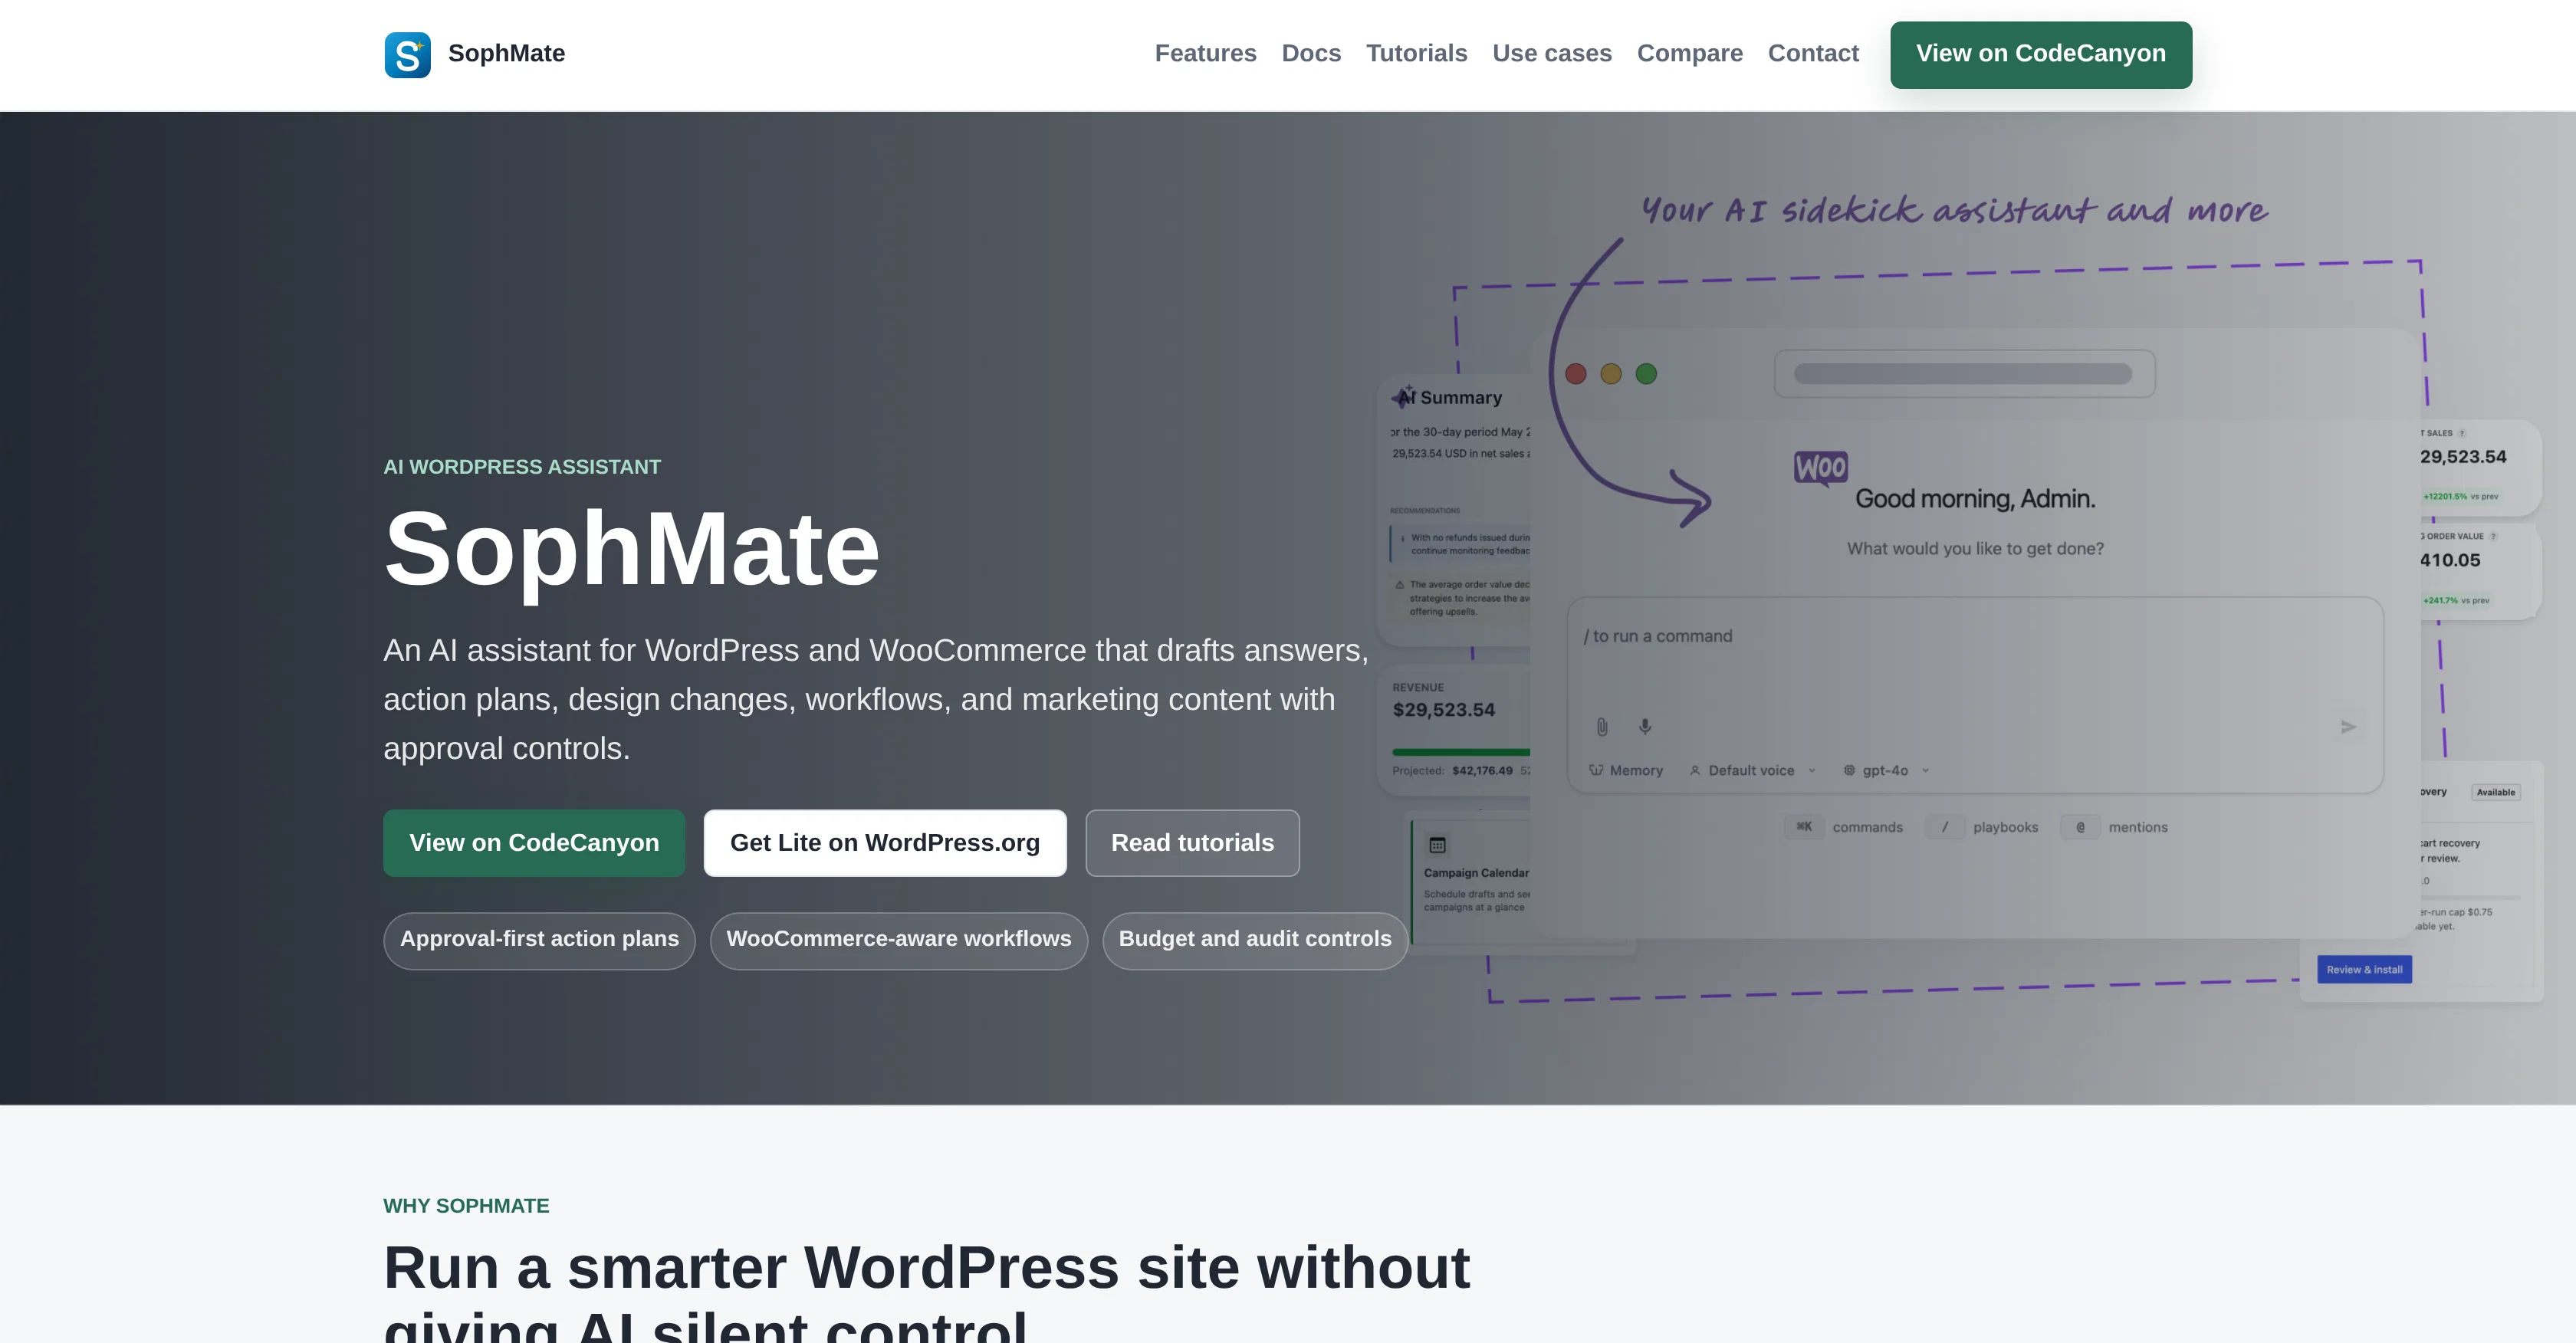Click the SophMate logo icon
Viewport: 2576px width, 1343px height.
coord(407,54)
